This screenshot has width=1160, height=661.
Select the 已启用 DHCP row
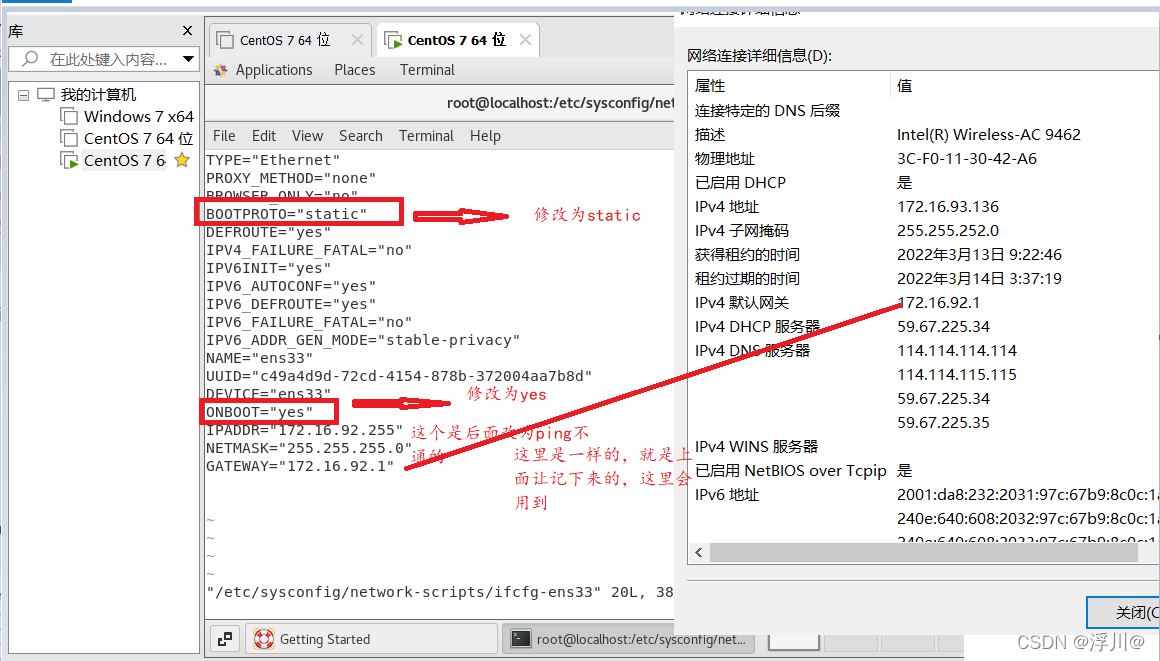pyautogui.click(x=923, y=183)
